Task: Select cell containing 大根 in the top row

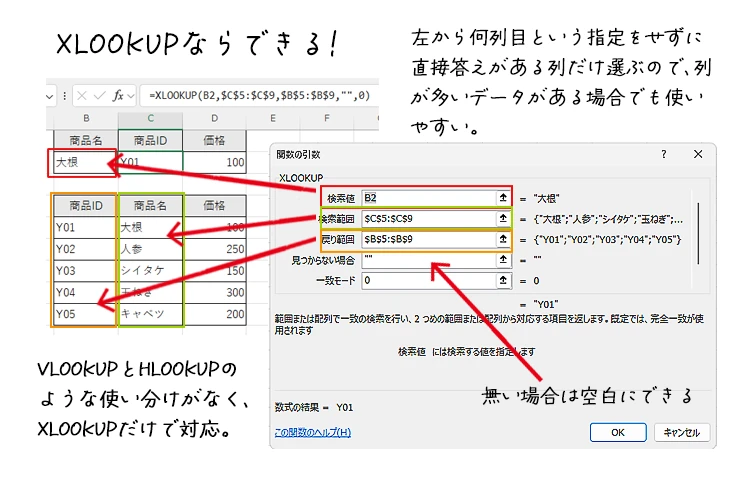Action: pyautogui.click(x=86, y=162)
